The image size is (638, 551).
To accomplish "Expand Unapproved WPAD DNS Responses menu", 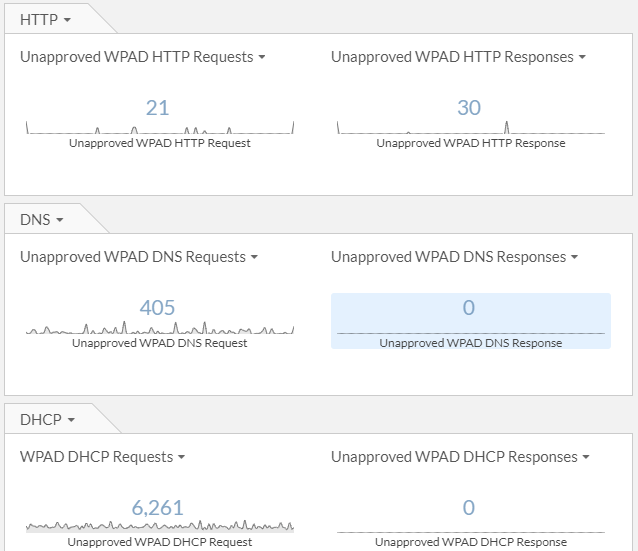I will point(455,257).
